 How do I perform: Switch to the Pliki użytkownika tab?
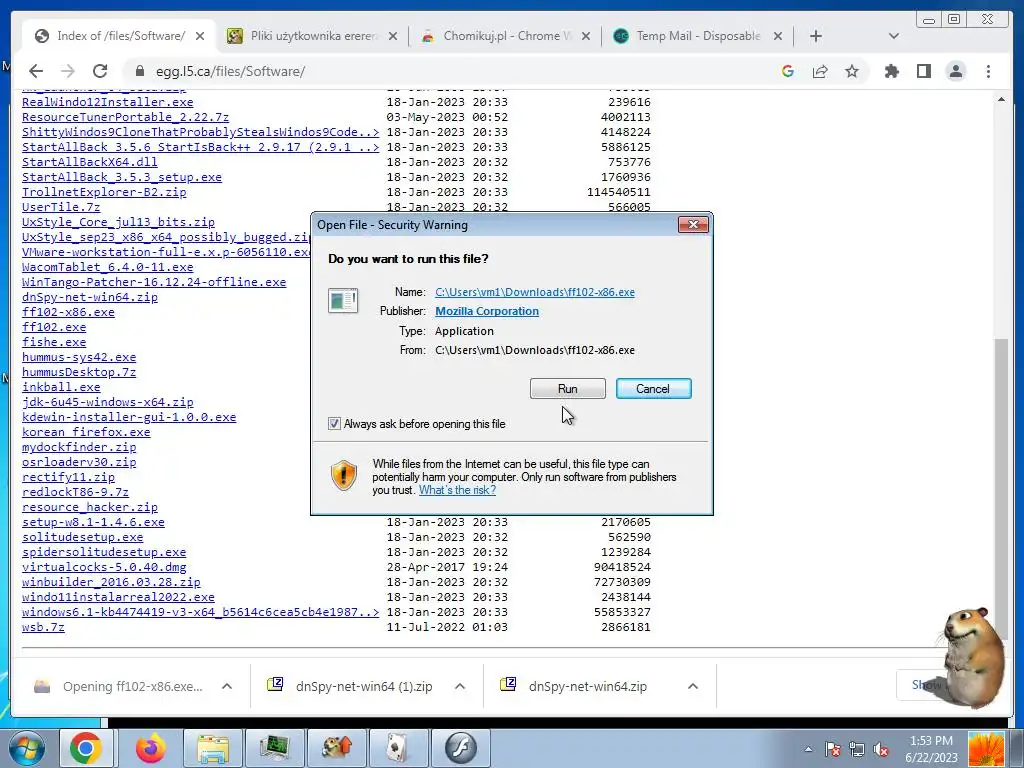tap(312, 36)
